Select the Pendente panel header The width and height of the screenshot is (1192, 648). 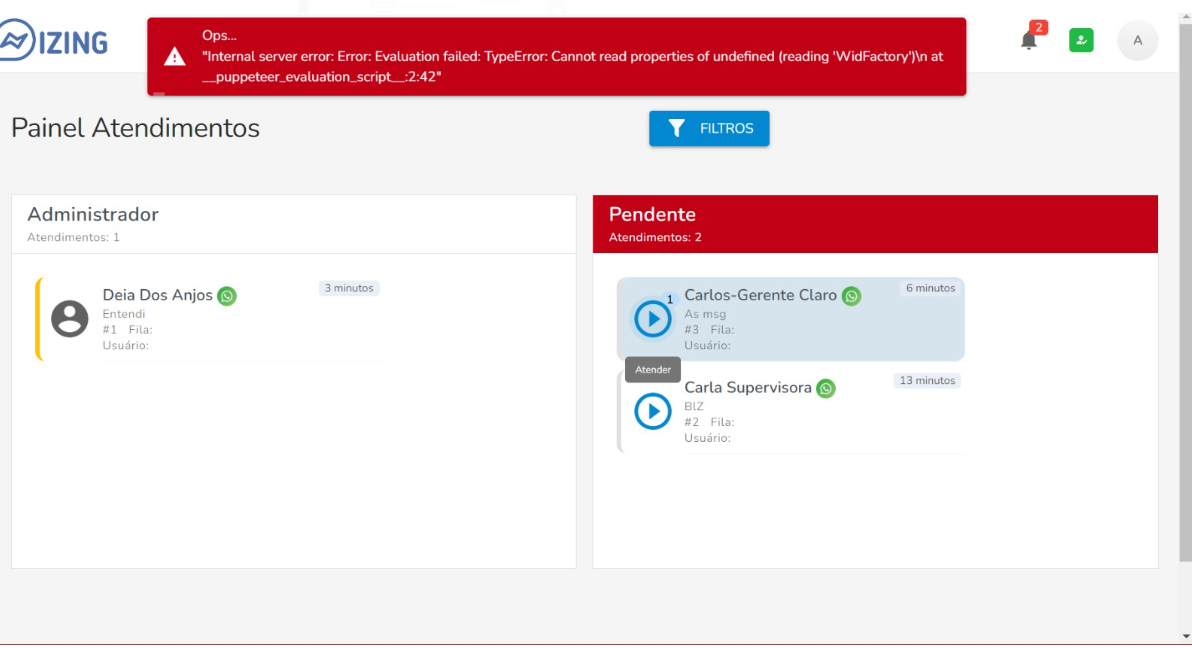point(653,214)
